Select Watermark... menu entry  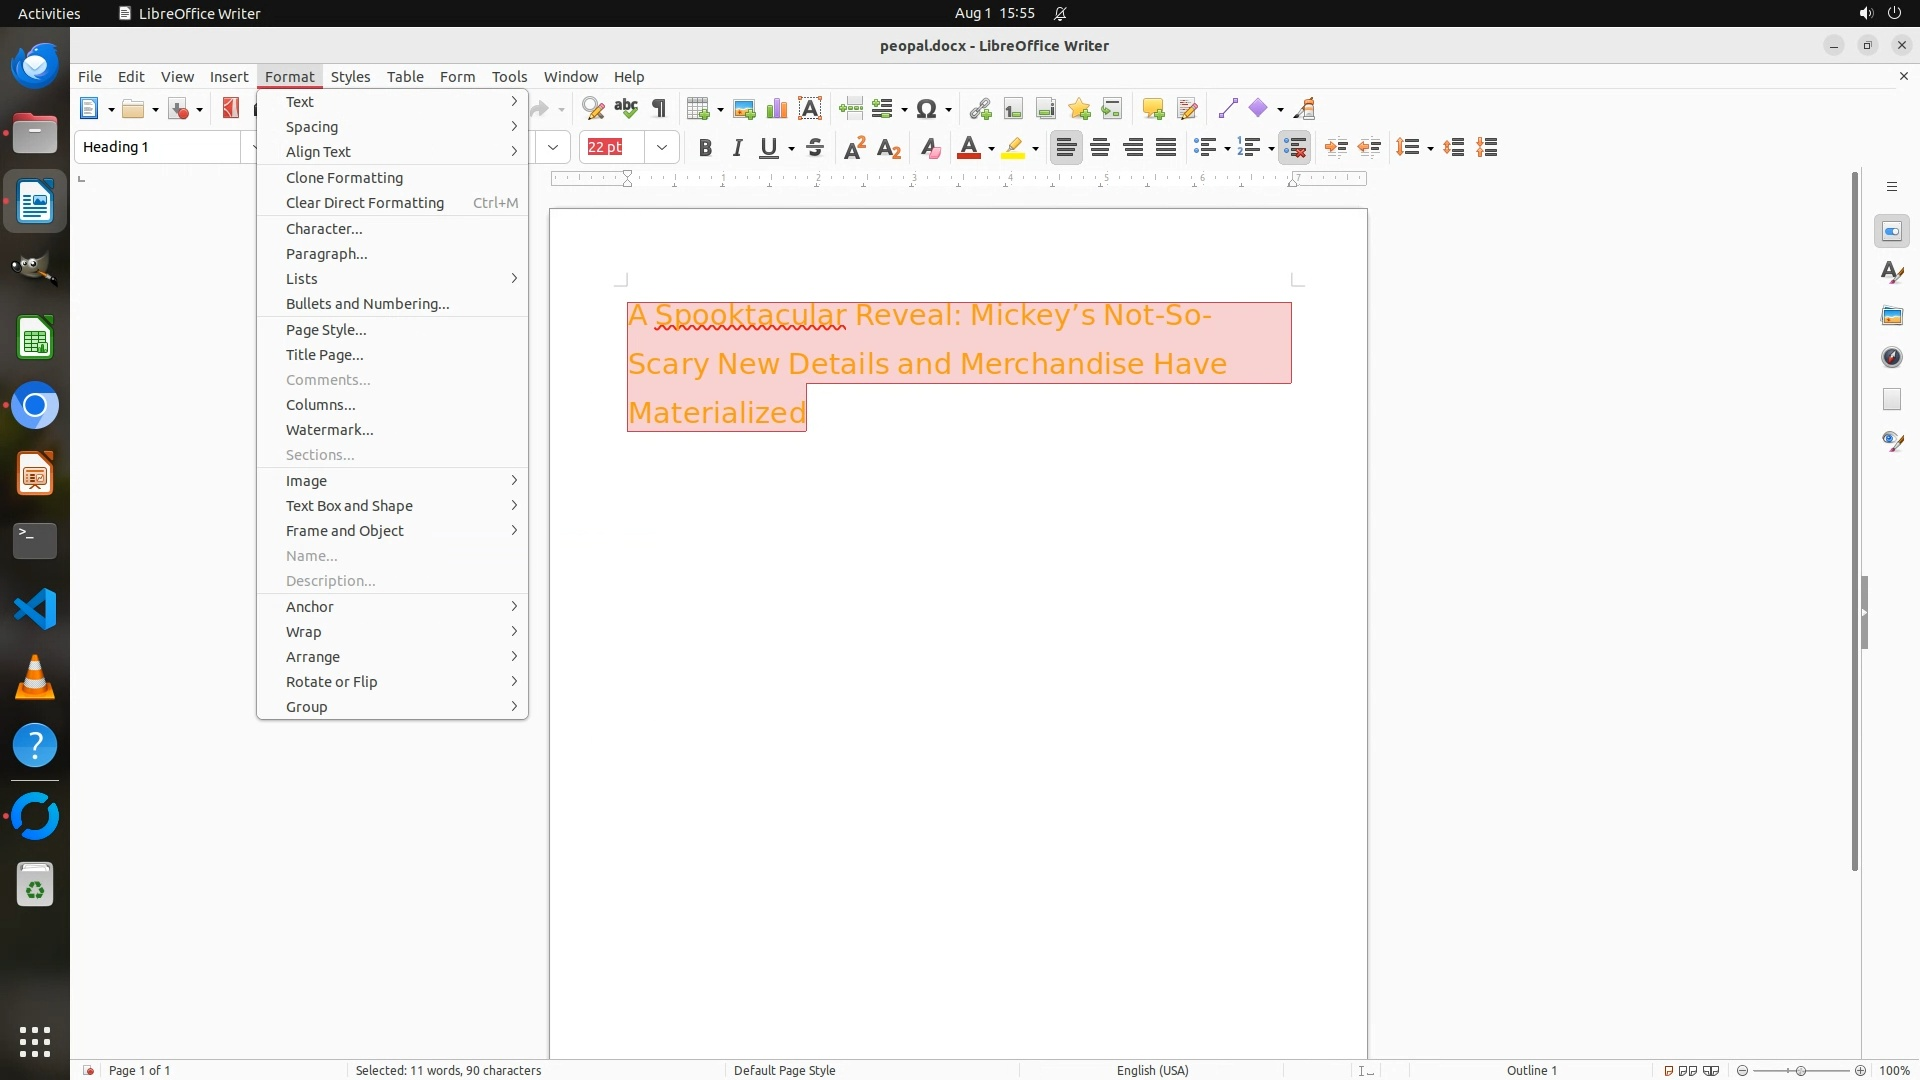point(330,430)
